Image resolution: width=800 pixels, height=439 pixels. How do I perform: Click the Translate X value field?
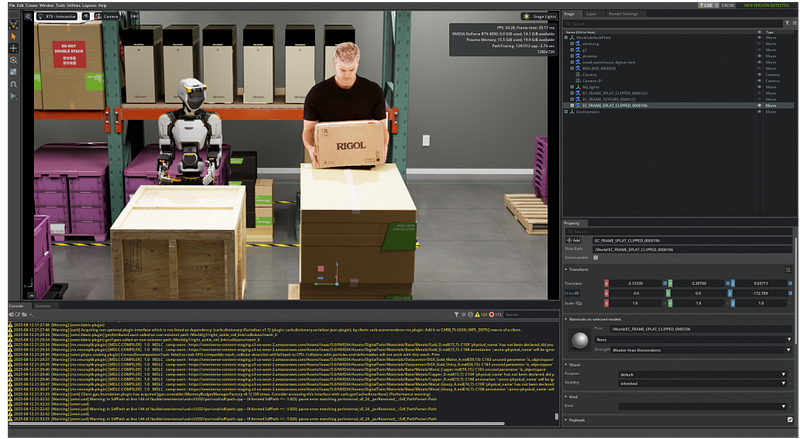(x=635, y=283)
